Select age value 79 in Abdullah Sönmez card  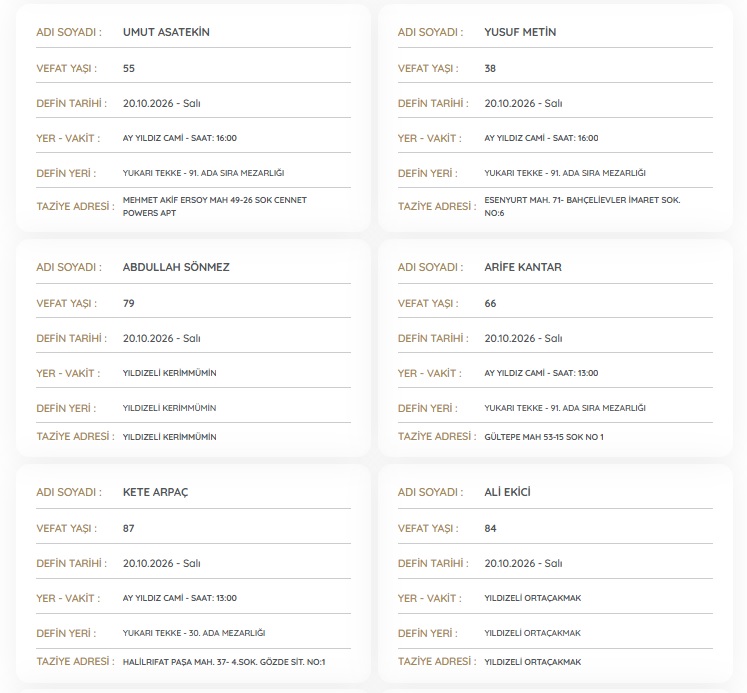pyautogui.click(x=129, y=303)
